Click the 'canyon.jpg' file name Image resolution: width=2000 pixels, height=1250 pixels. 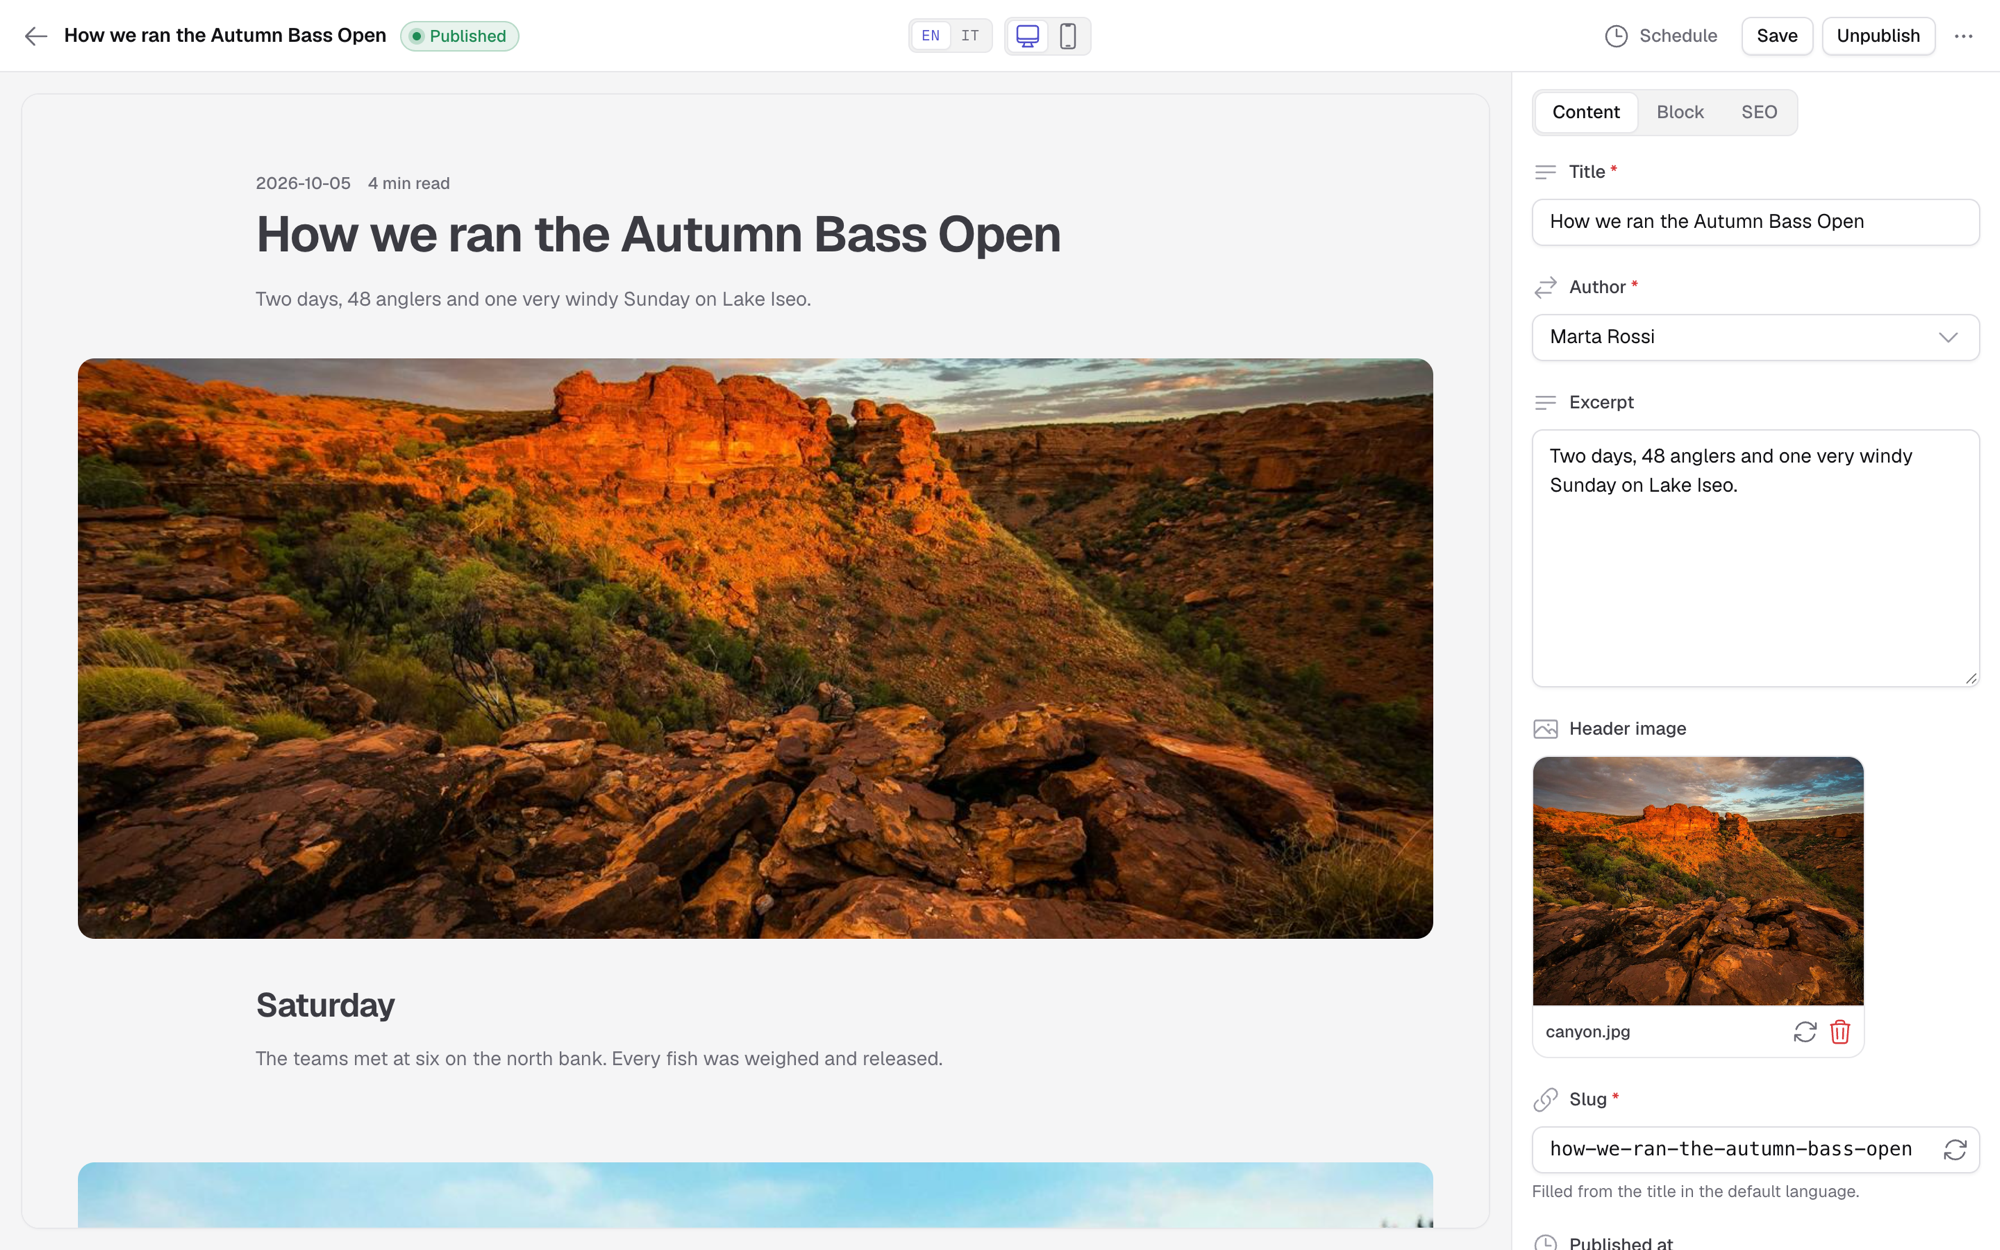pos(1588,1032)
